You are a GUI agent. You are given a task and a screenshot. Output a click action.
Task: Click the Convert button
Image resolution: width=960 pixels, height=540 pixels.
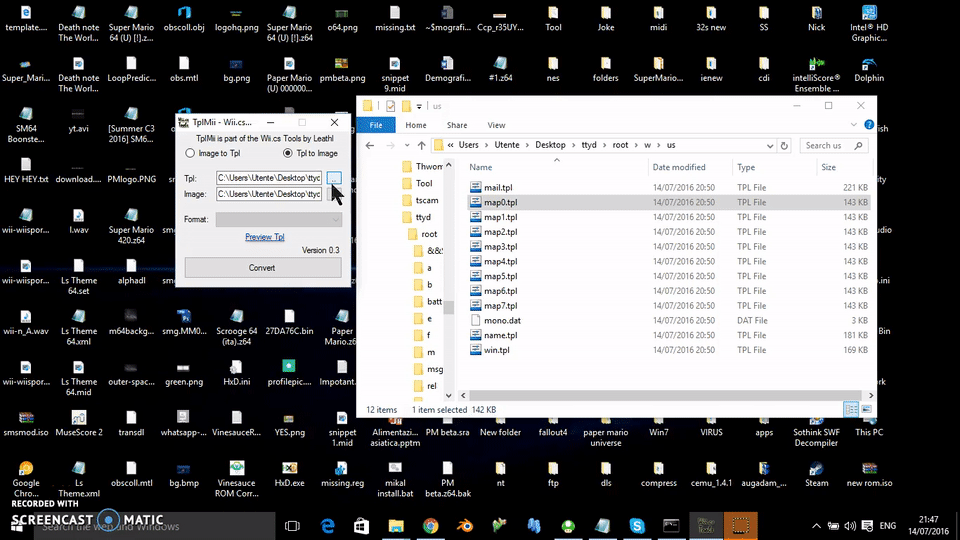coord(262,268)
